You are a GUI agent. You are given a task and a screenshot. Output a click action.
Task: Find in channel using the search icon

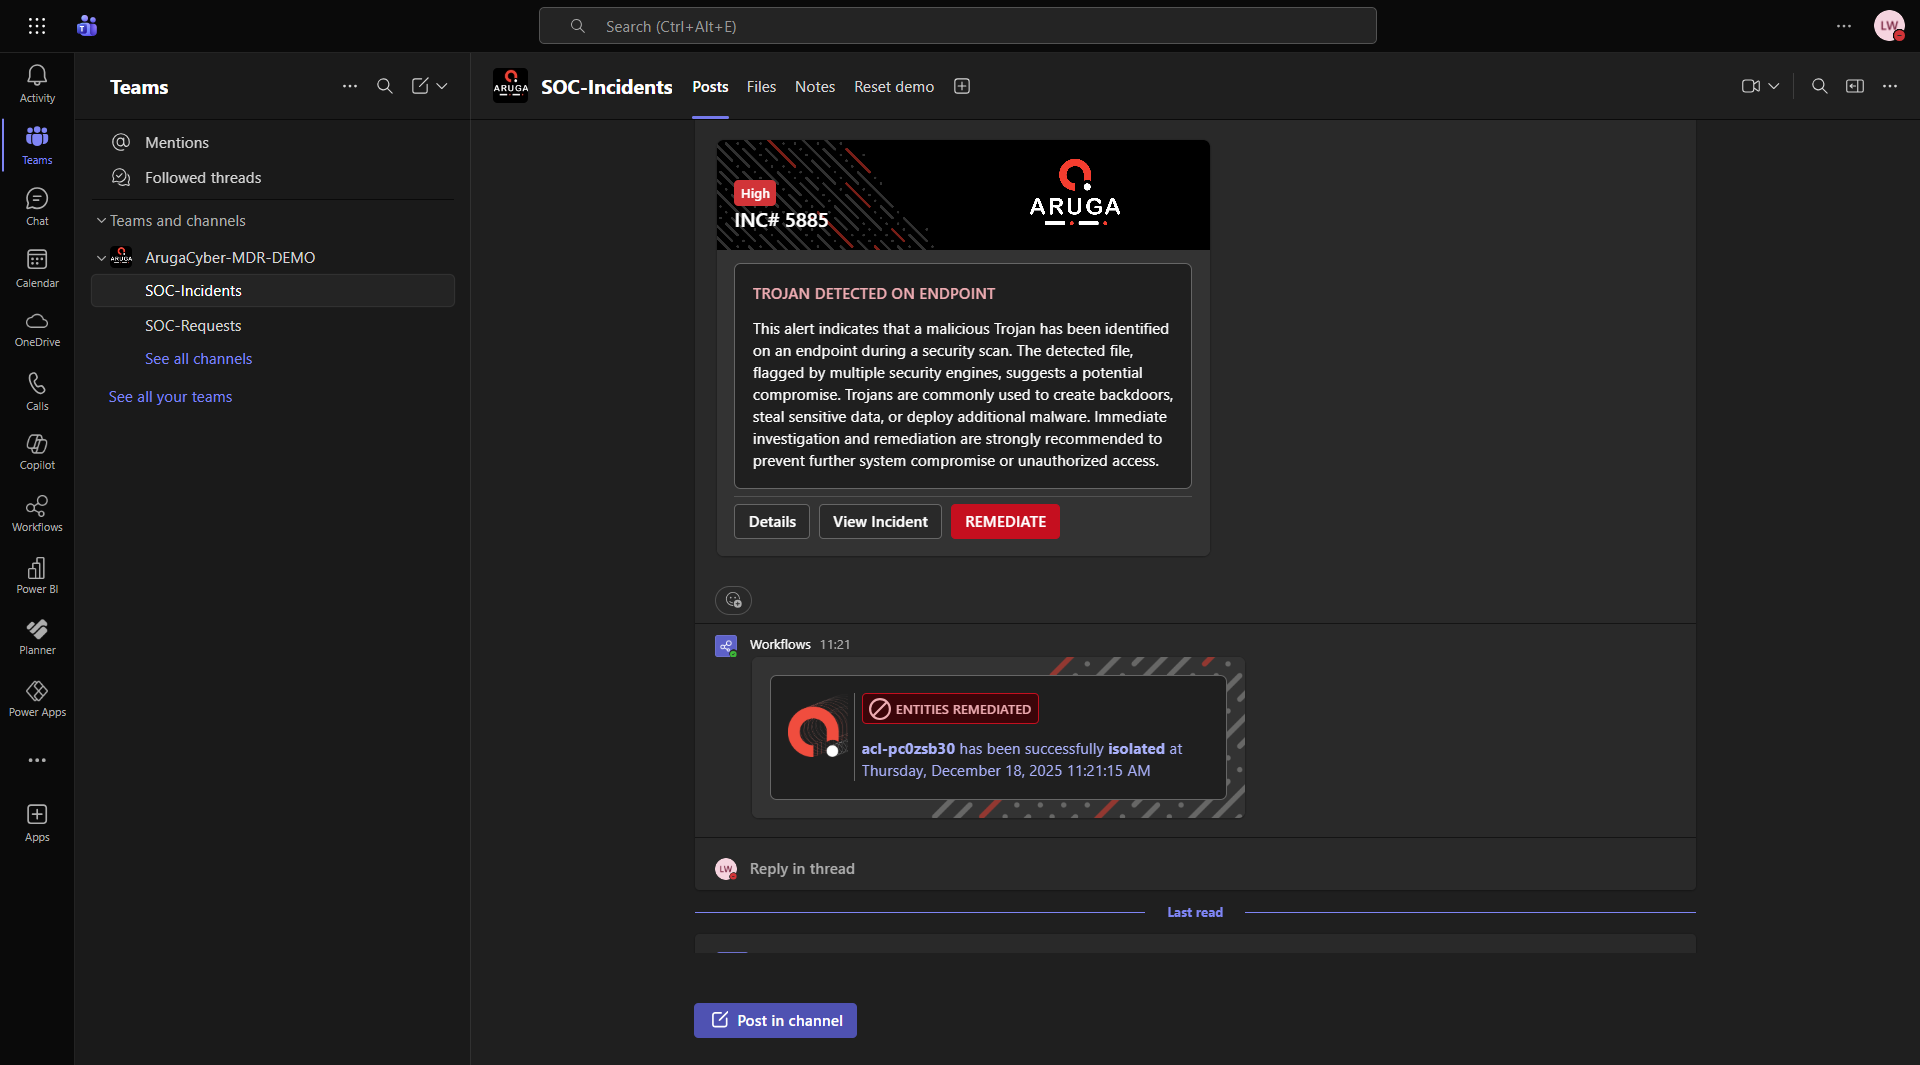pyautogui.click(x=1820, y=86)
